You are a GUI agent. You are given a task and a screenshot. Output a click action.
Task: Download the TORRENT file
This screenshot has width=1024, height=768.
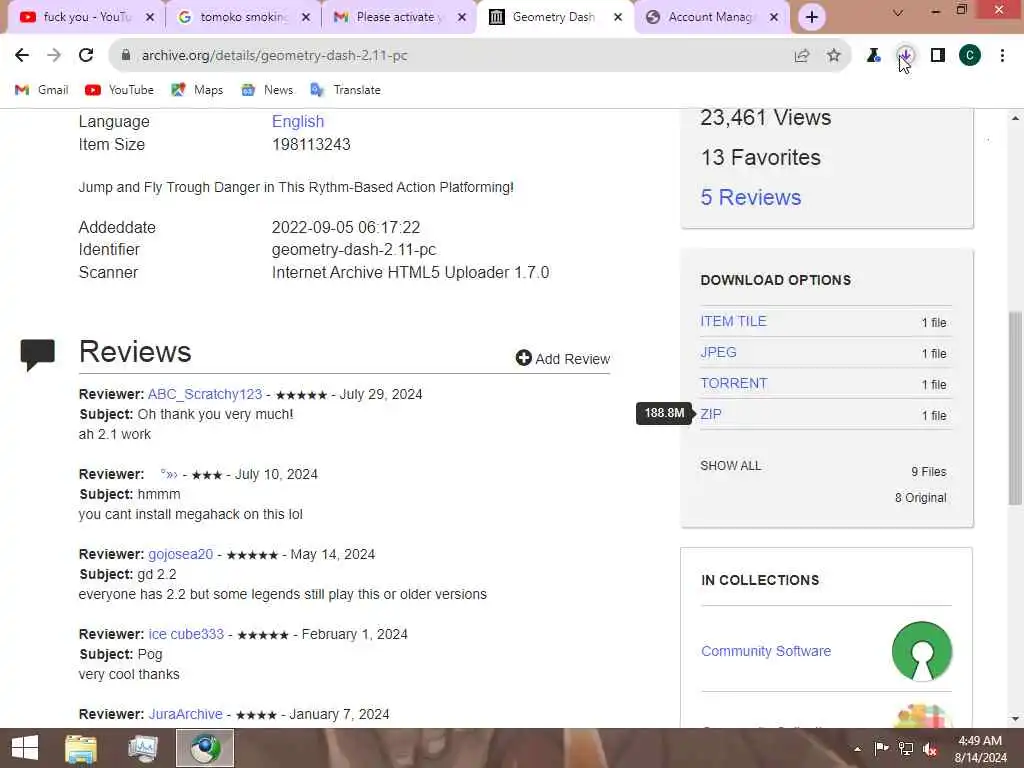click(733, 383)
